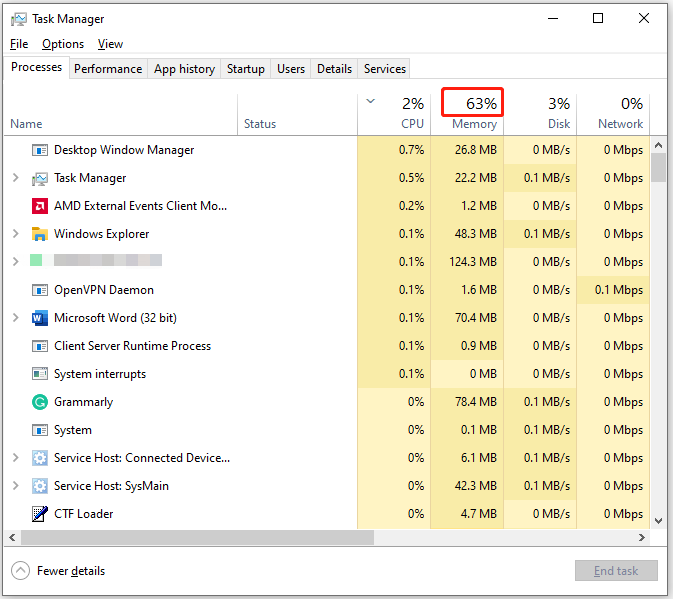Maximize the Task Manager window

pos(598,18)
